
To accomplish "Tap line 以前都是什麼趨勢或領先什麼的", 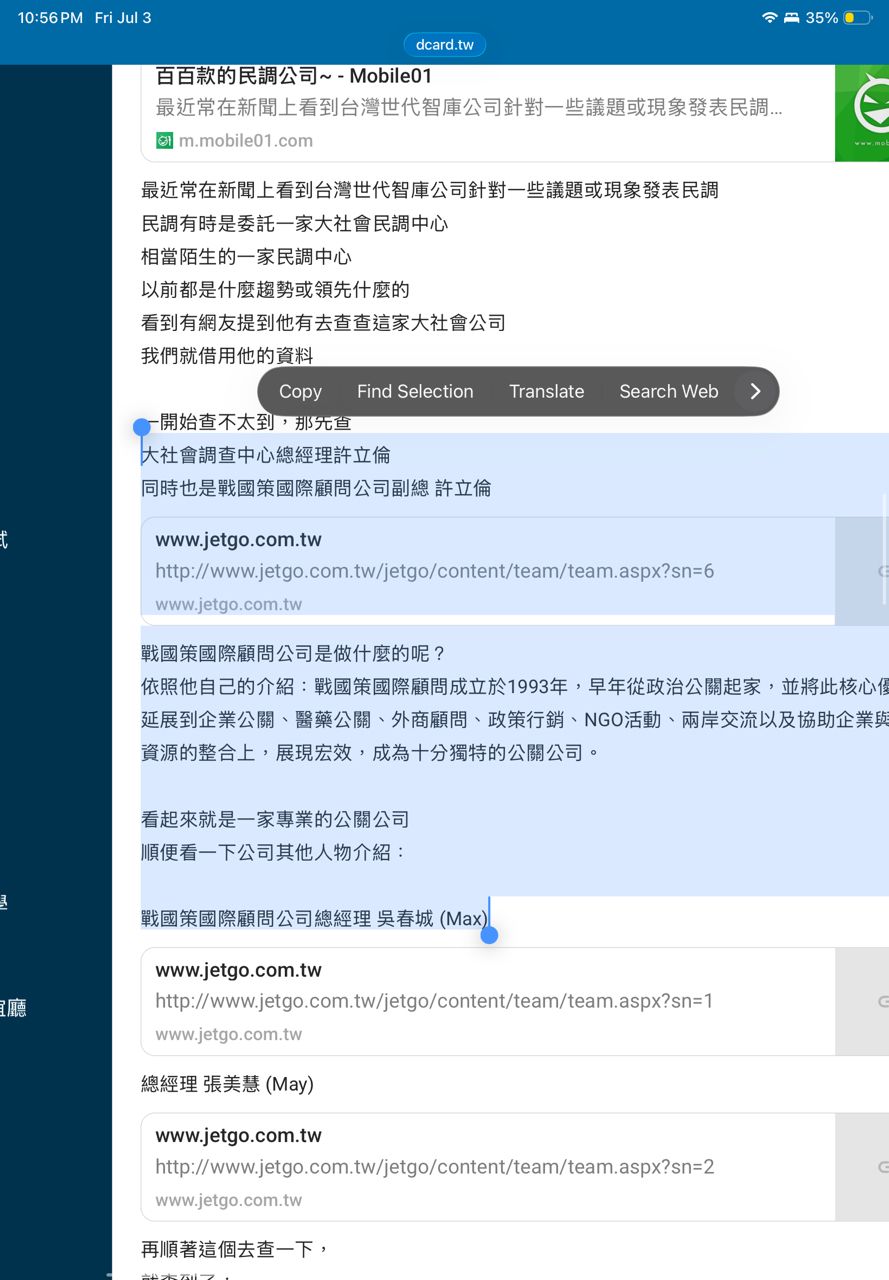I will click(275, 289).
